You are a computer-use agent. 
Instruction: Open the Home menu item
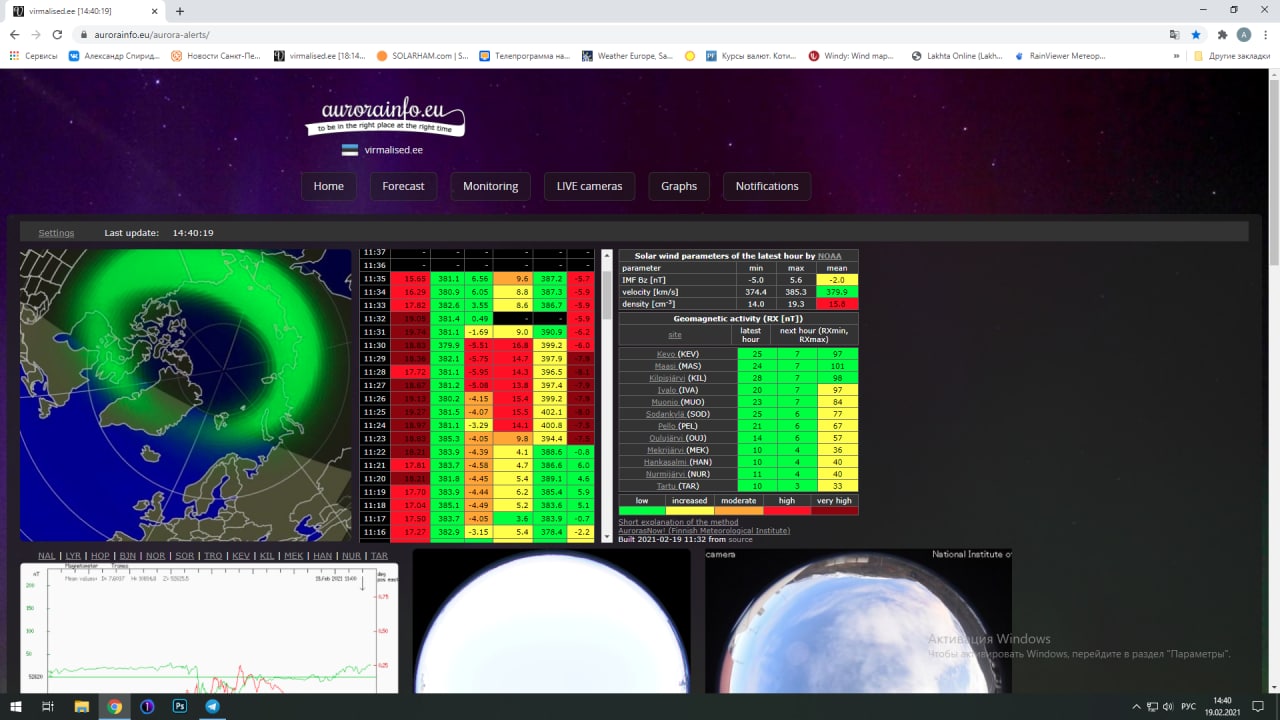tap(328, 186)
